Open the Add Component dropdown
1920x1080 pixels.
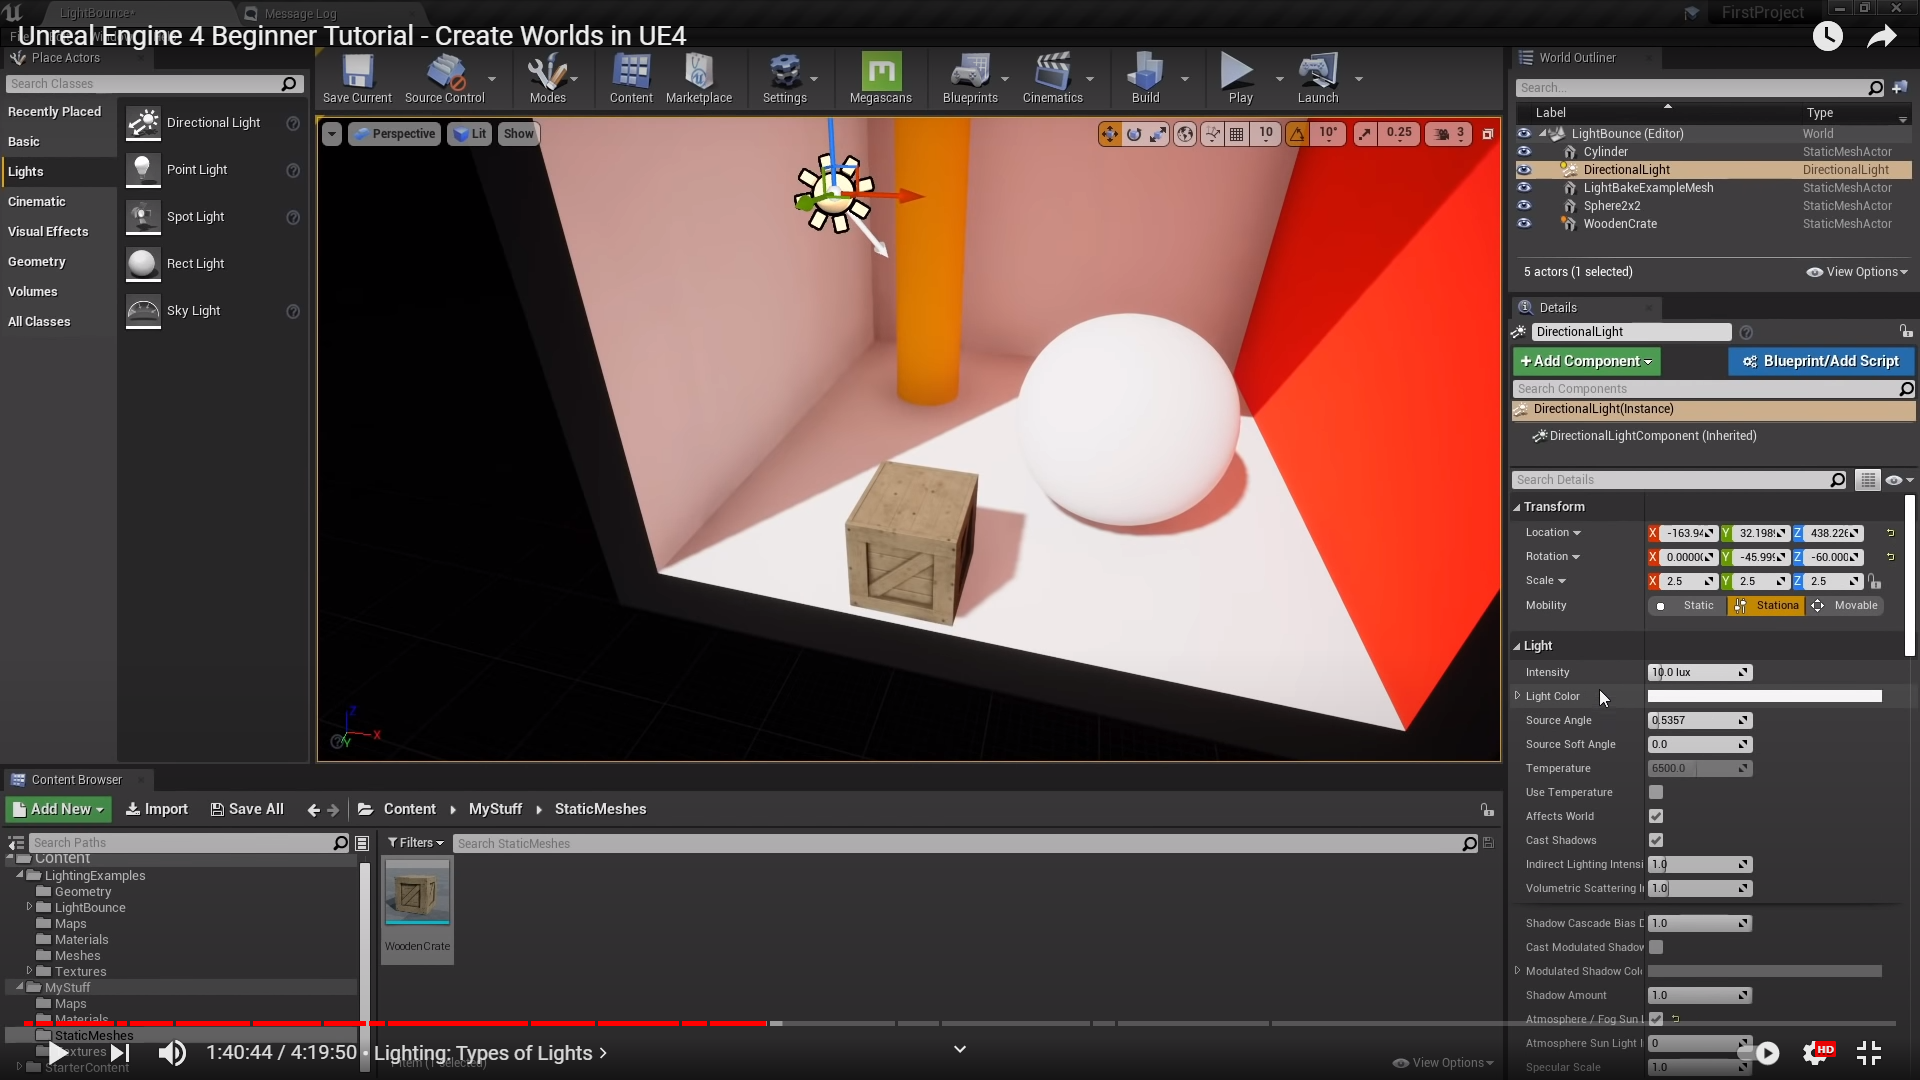[x=1586, y=361]
